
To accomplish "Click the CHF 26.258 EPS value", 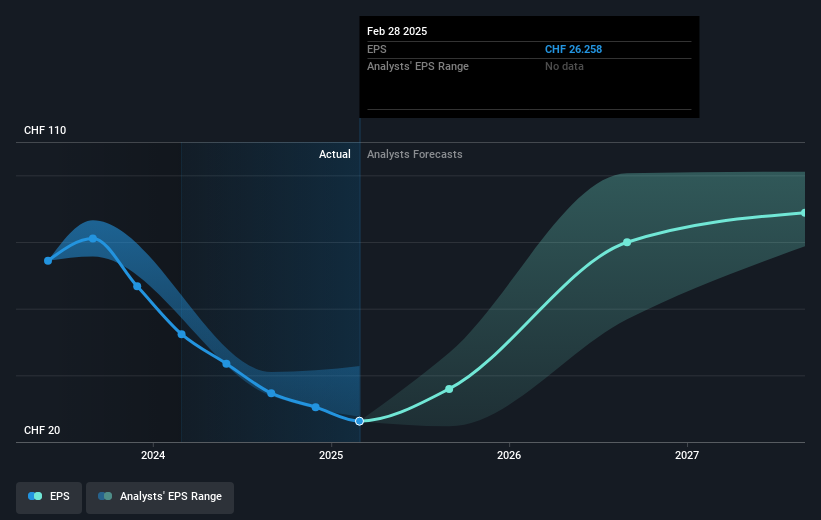I will tap(573, 49).
